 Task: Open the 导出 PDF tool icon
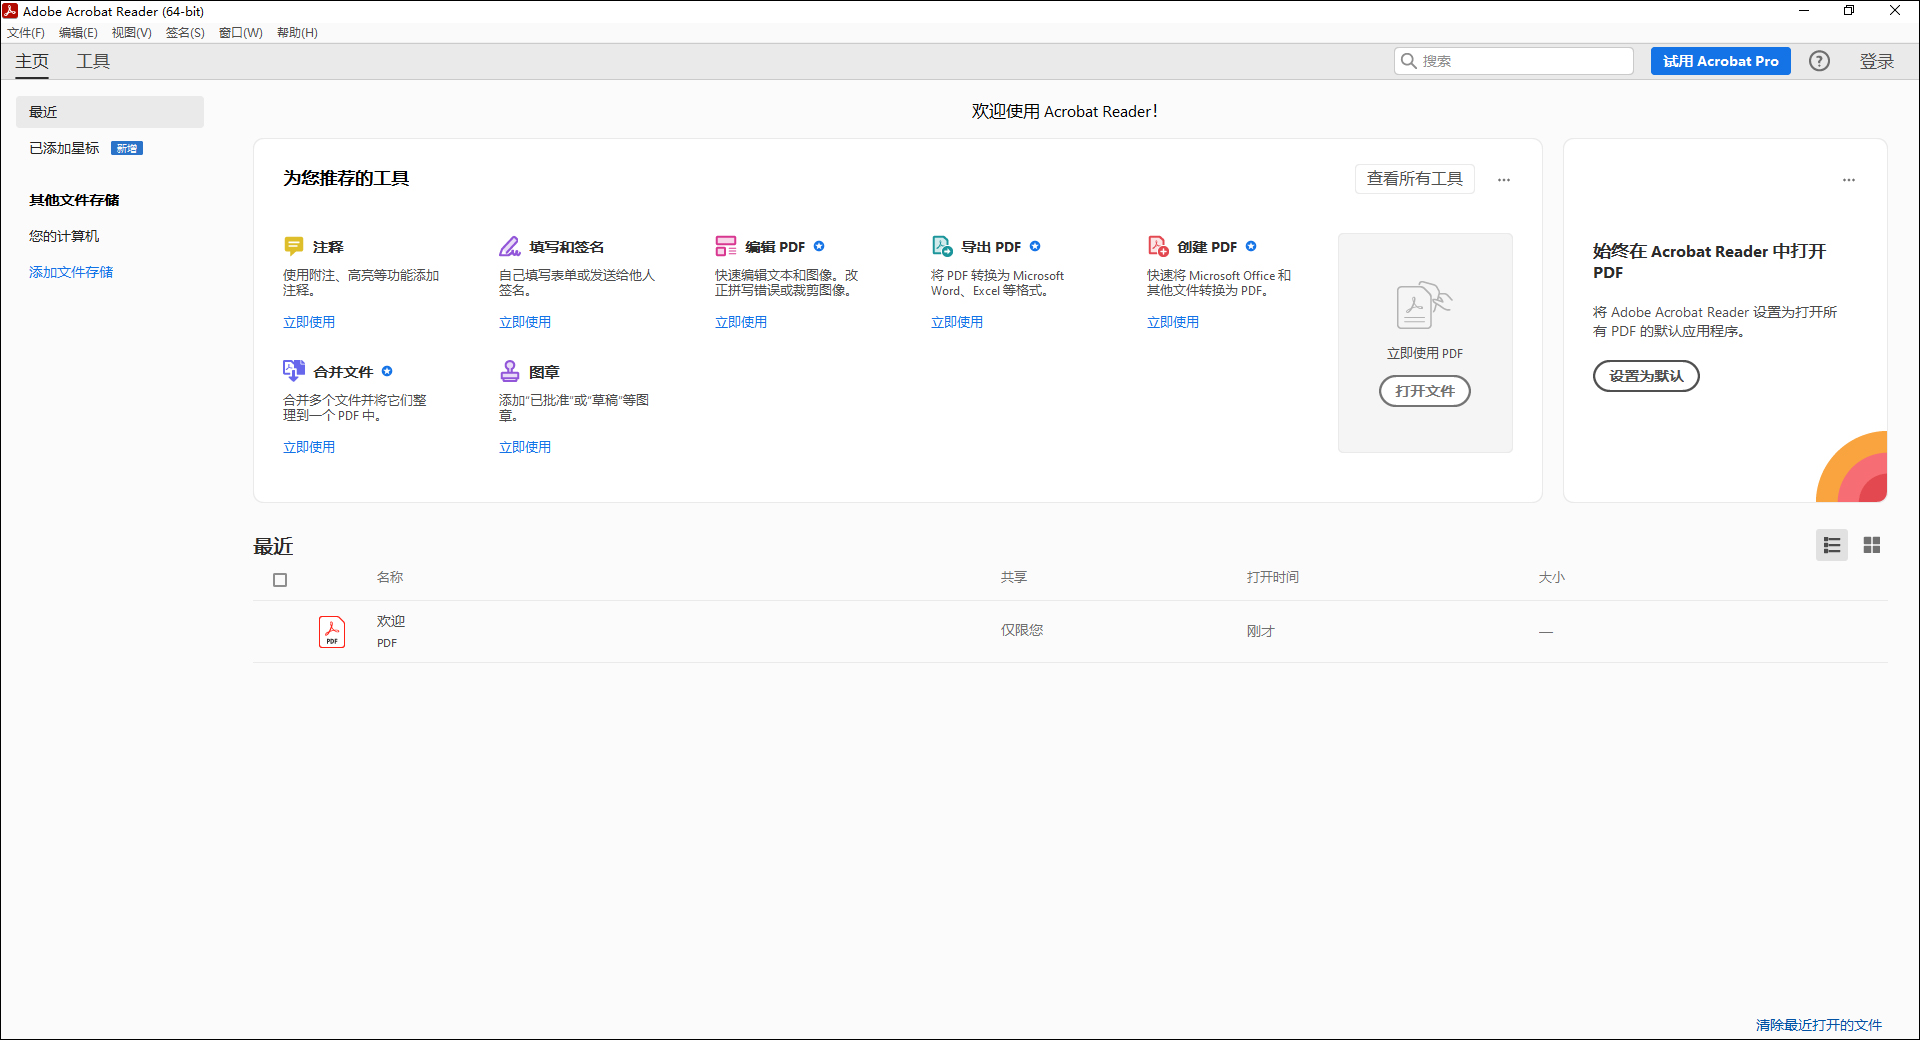pyautogui.click(x=941, y=246)
